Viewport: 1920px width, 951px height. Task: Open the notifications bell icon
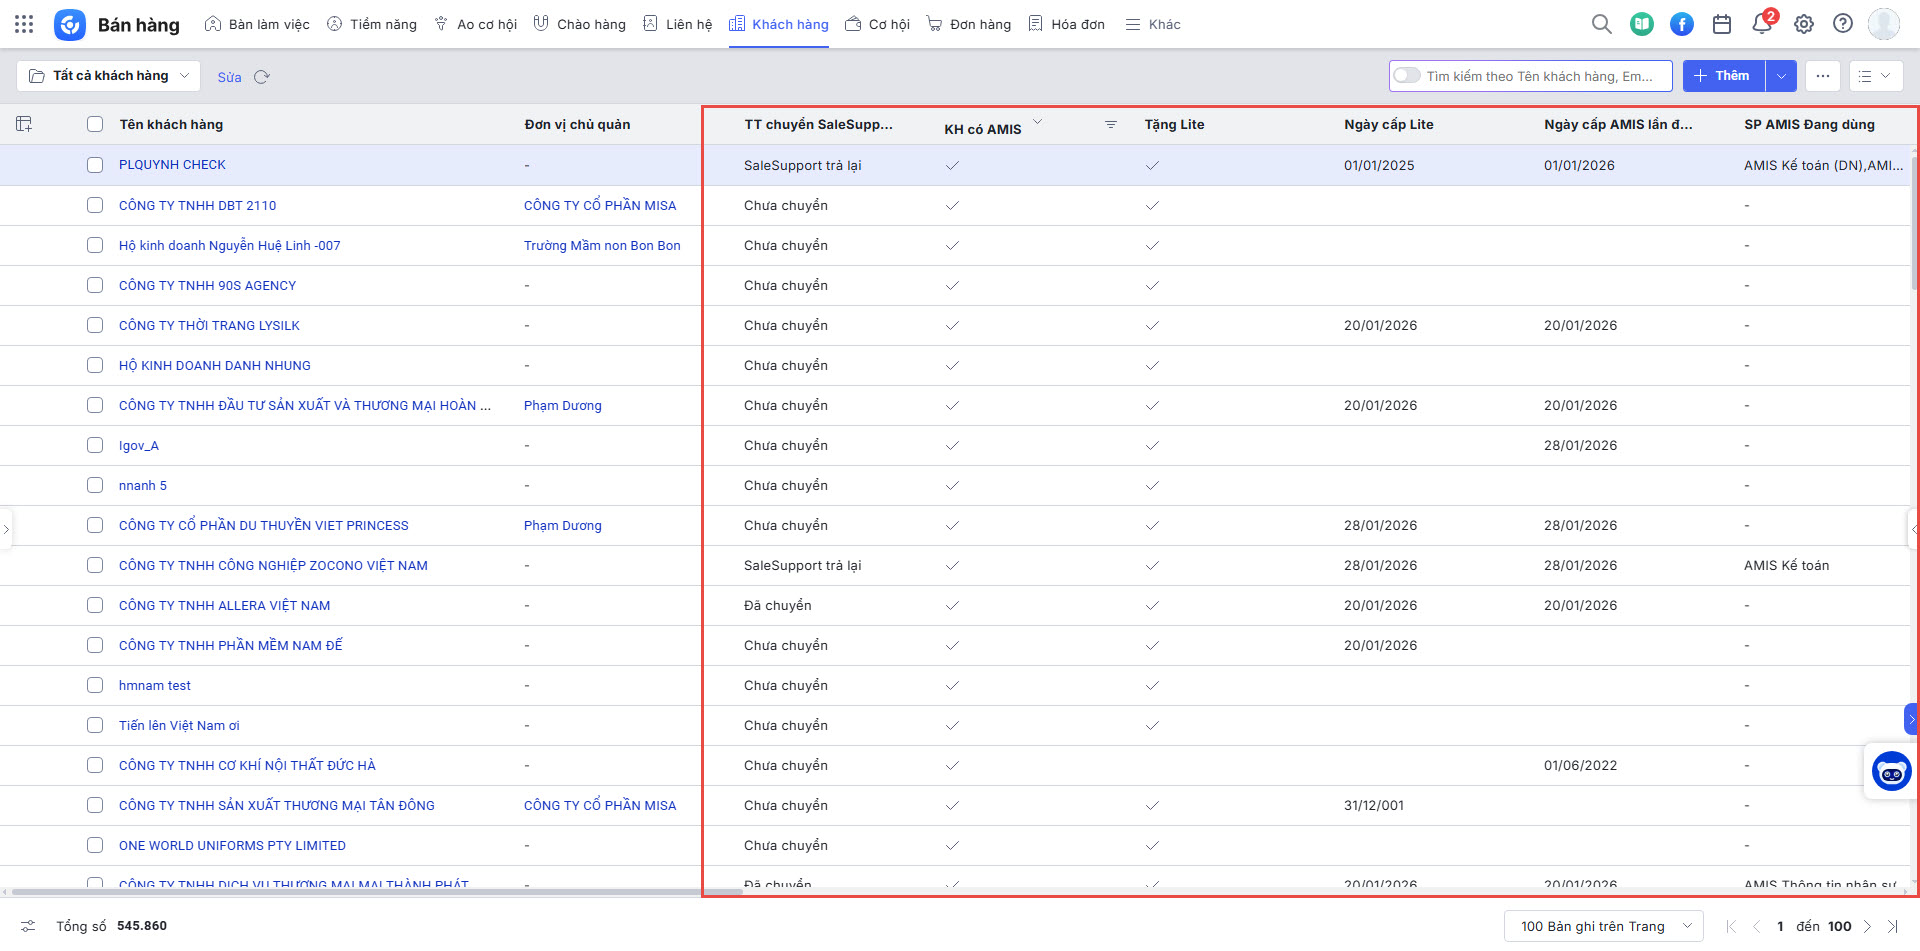1762,24
